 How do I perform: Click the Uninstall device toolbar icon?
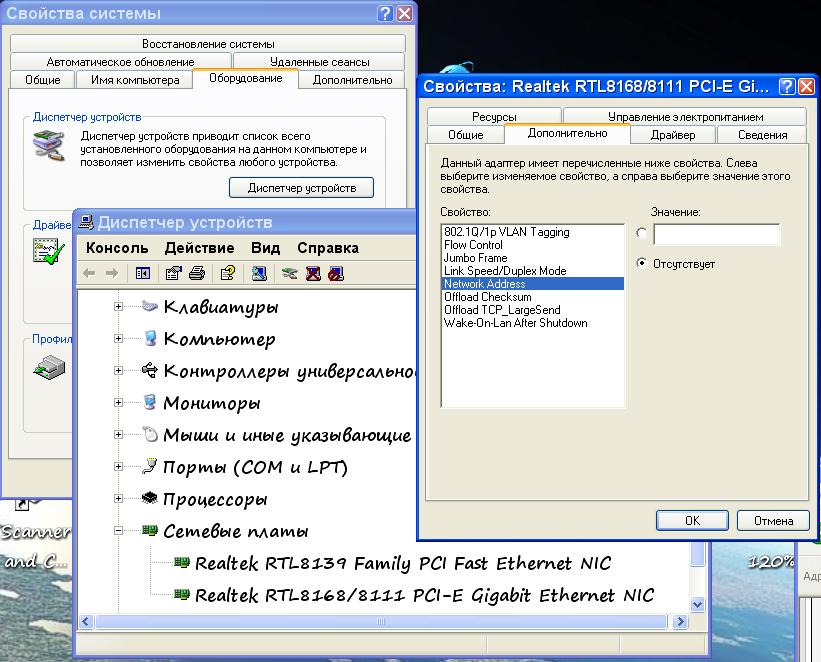tap(313, 273)
